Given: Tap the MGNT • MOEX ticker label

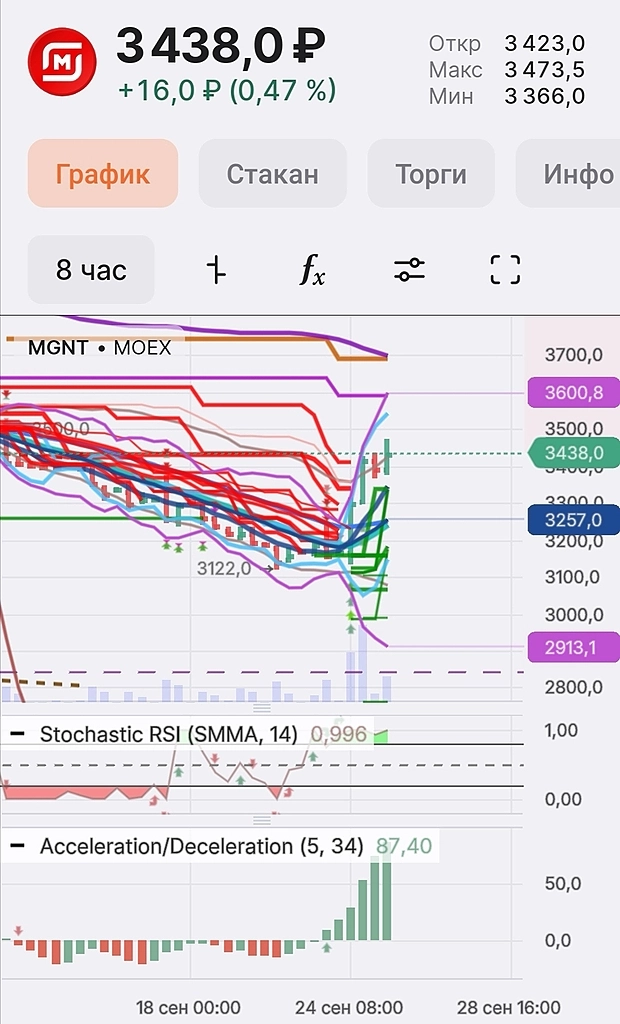Looking at the screenshot, I should click(x=99, y=347).
